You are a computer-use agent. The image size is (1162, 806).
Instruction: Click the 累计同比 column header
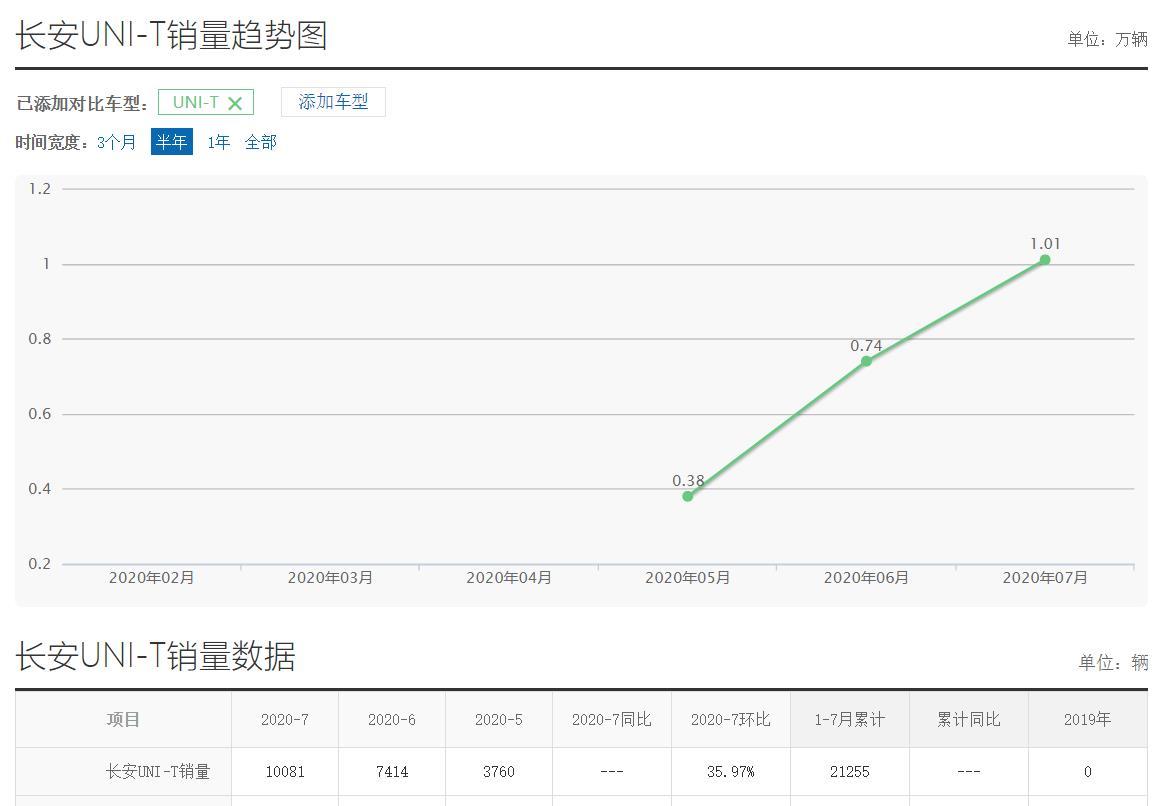[969, 719]
